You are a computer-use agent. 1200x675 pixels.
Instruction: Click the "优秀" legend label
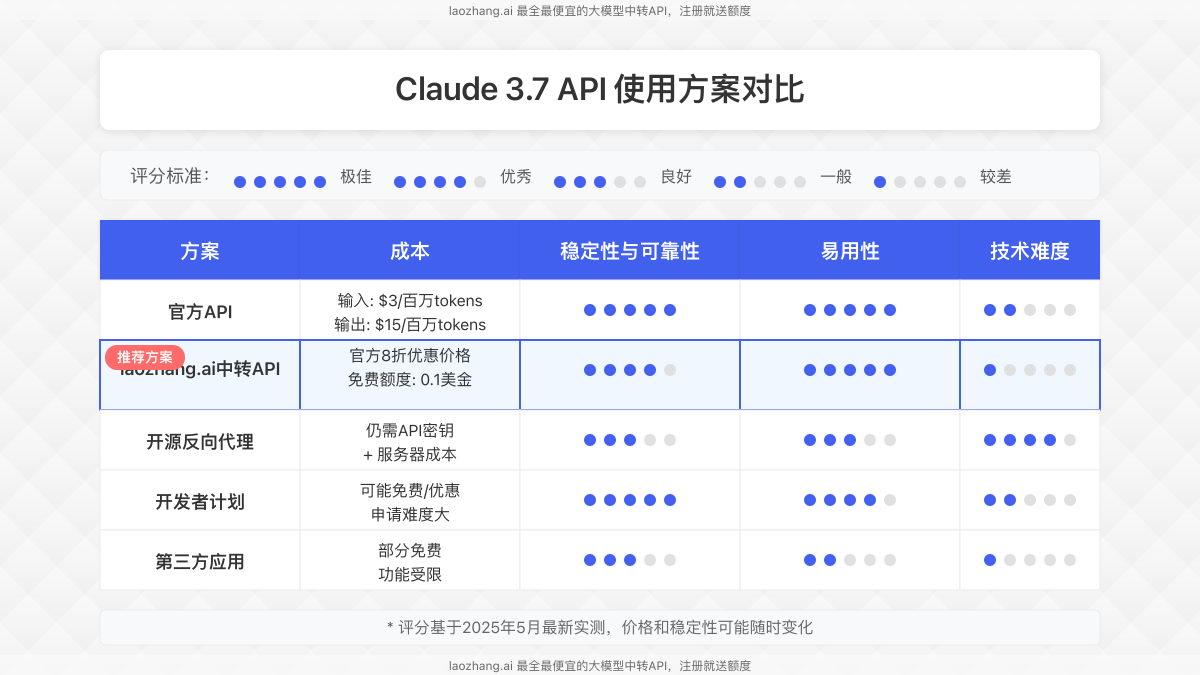tap(516, 177)
